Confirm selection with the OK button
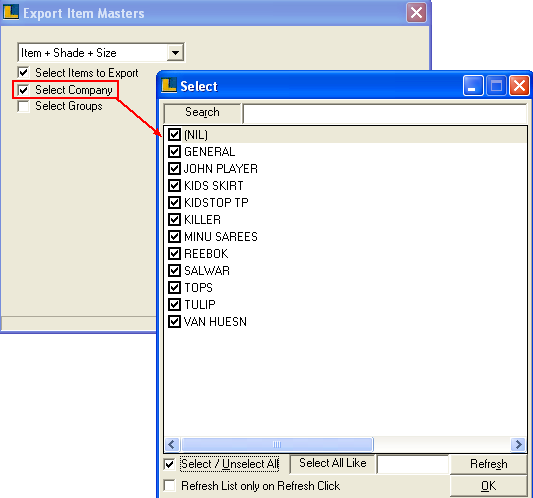 pyautogui.click(x=488, y=486)
